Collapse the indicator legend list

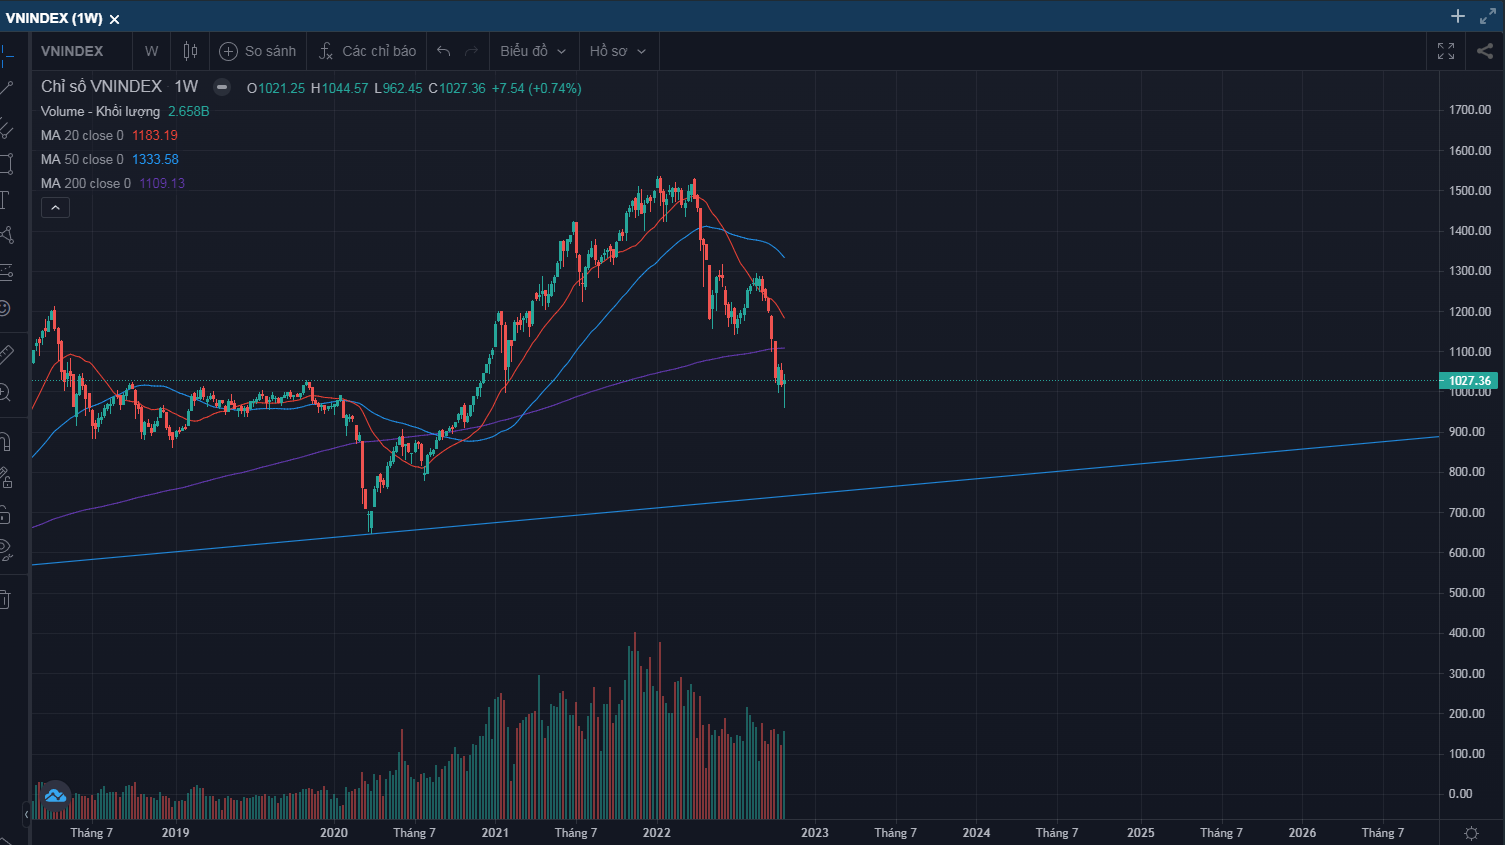click(x=55, y=208)
